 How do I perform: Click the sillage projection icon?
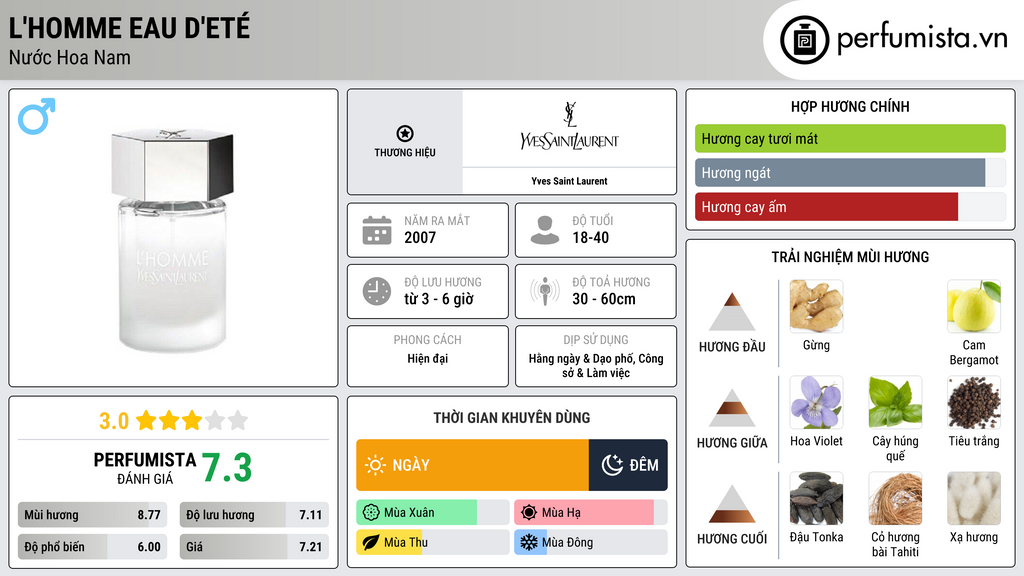(x=545, y=291)
